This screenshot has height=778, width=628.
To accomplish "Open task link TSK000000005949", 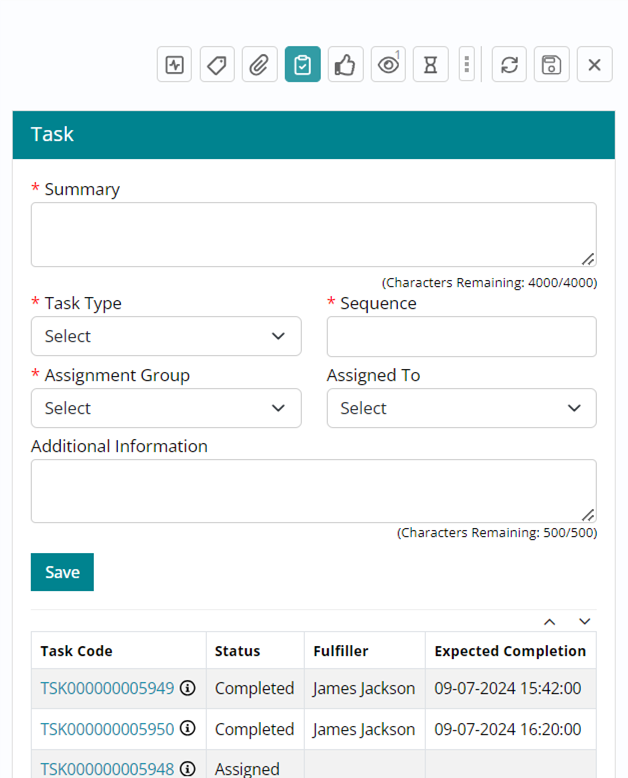I will [107, 688].
